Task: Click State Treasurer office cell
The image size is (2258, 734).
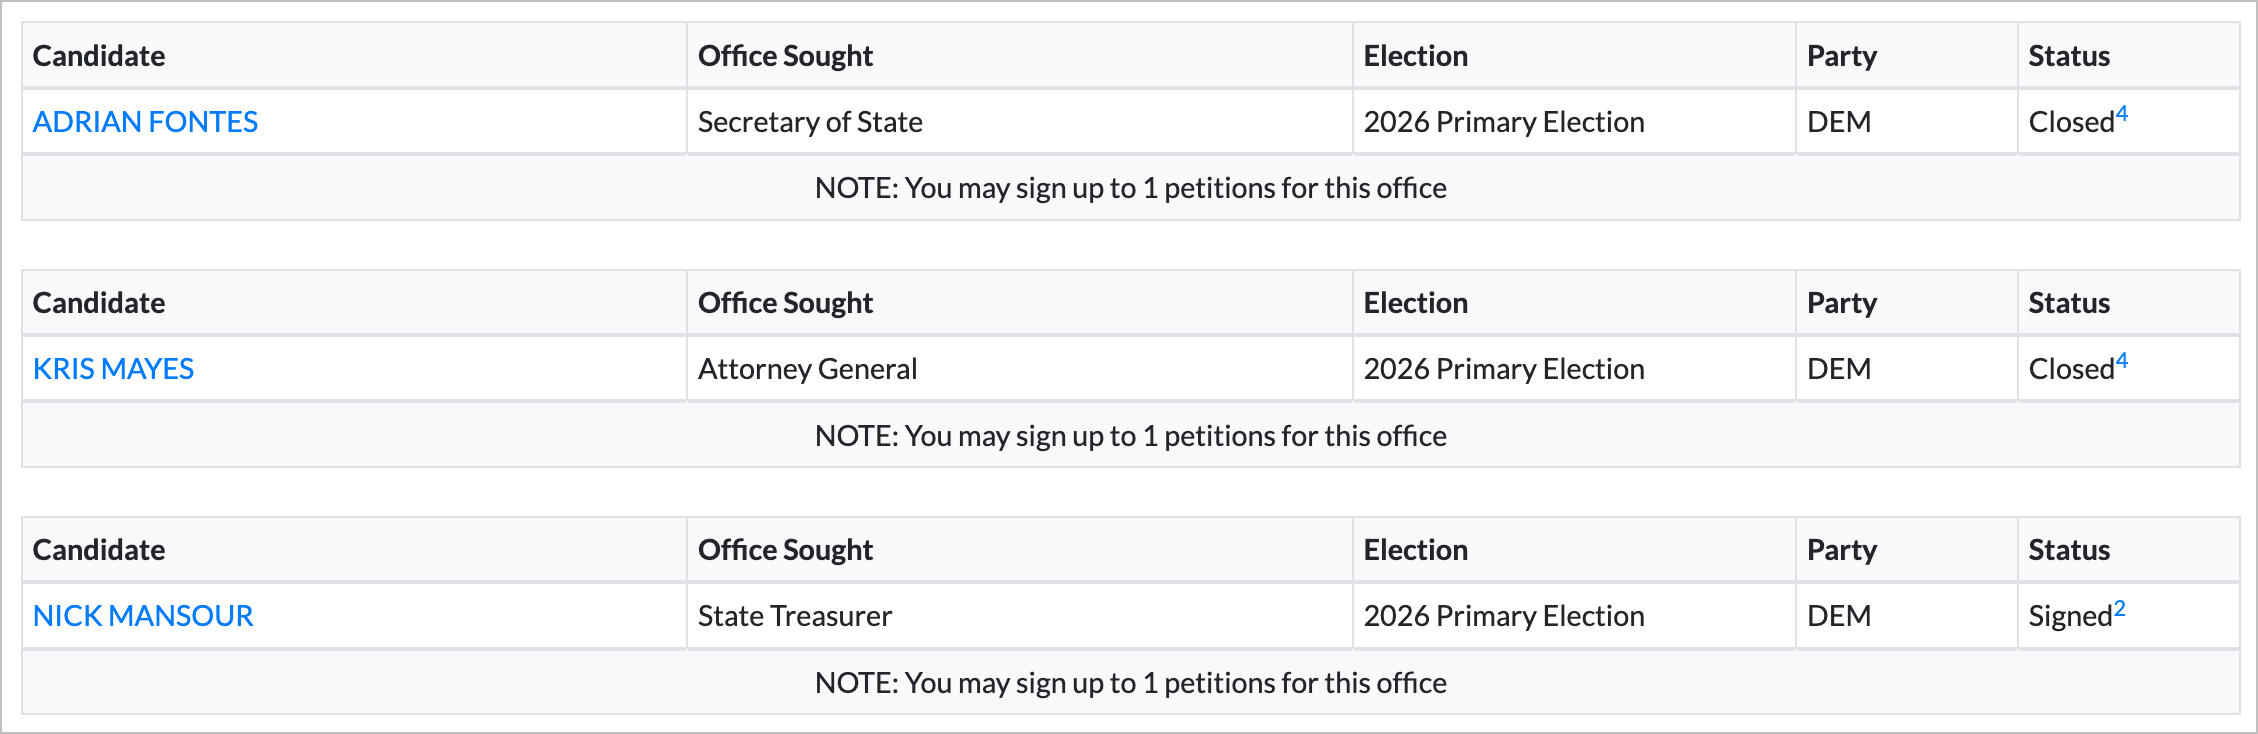Action: click(795, 615)
